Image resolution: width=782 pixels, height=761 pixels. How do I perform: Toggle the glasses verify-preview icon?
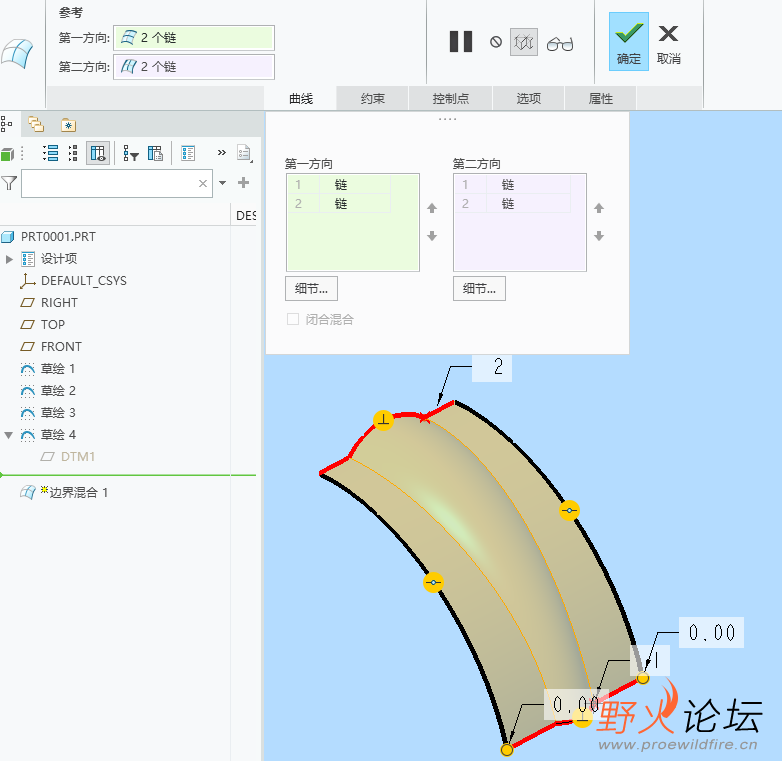(x=560, y=44)
